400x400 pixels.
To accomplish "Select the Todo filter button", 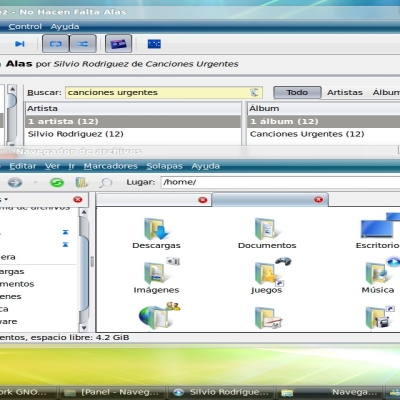I will [x=297, y=92].
